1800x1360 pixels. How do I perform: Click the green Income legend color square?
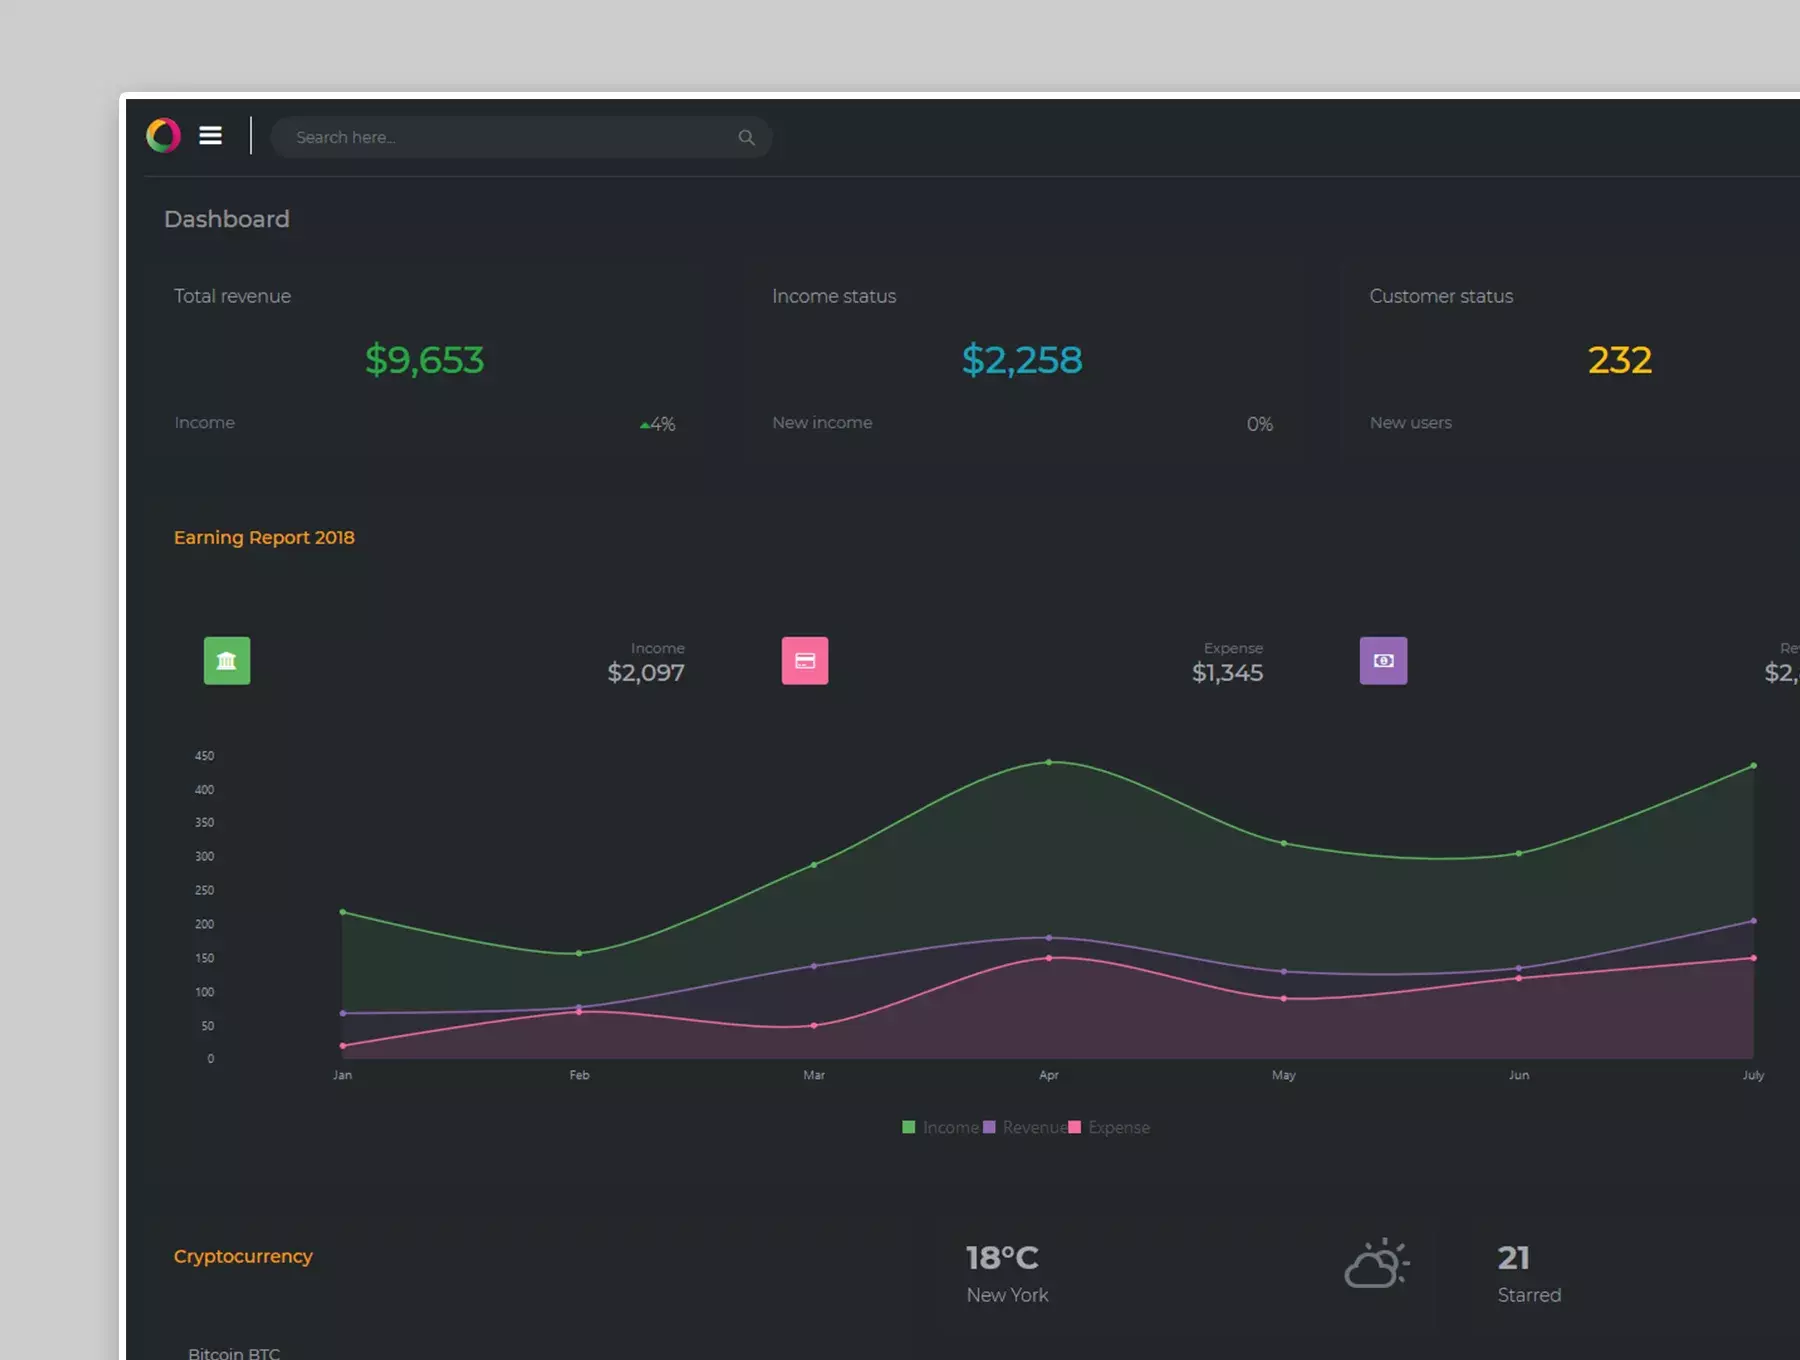pos(909,1127)
